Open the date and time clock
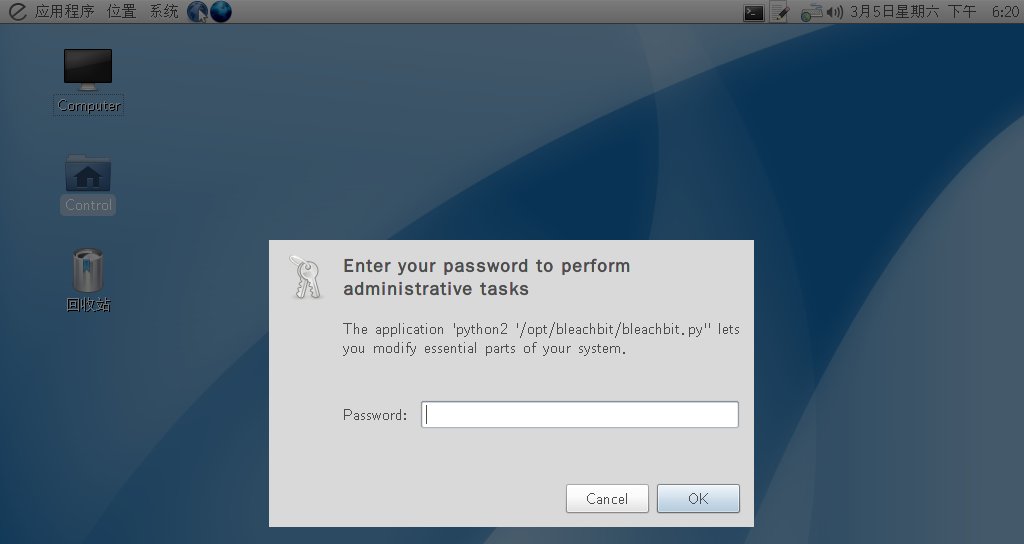1024x544 pixels. pyautogui.click(x=934, y=11)
